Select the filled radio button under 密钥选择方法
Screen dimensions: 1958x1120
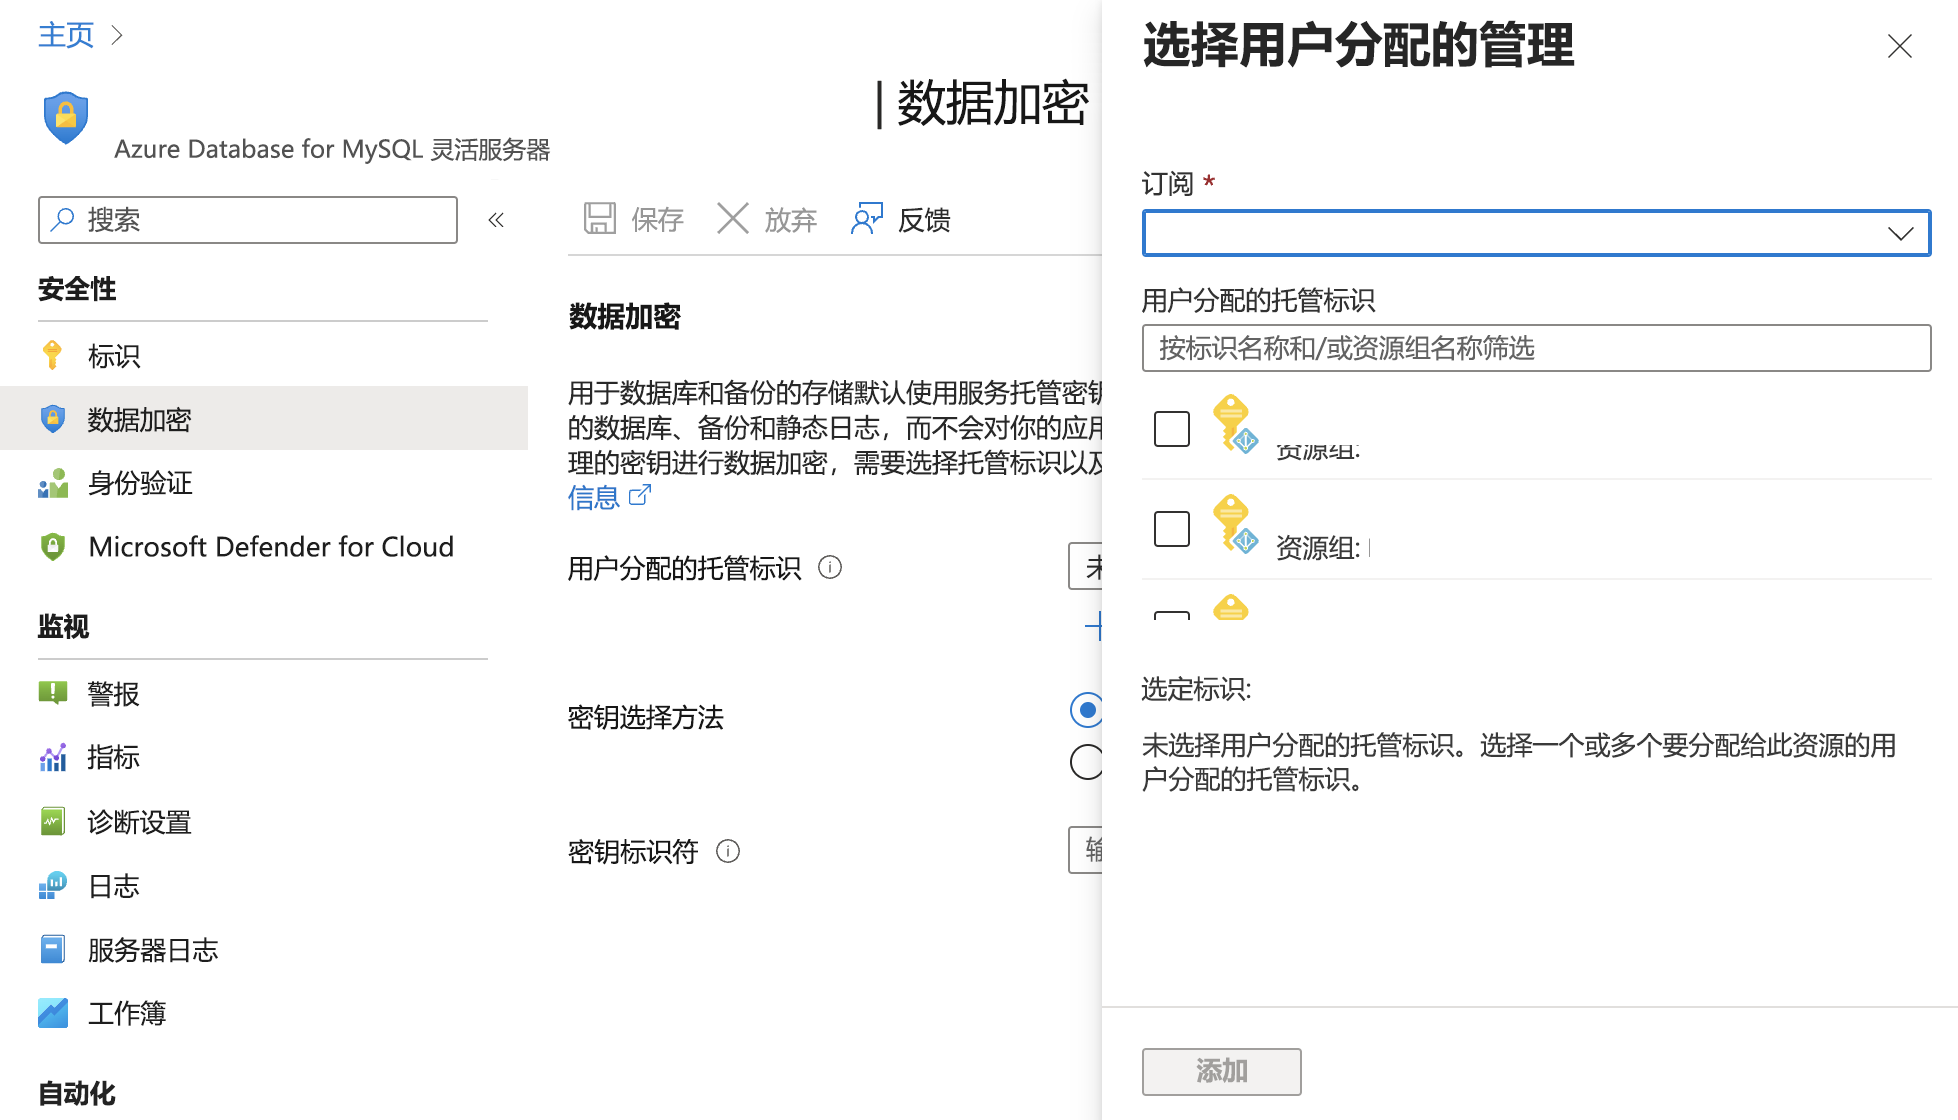1087,711
